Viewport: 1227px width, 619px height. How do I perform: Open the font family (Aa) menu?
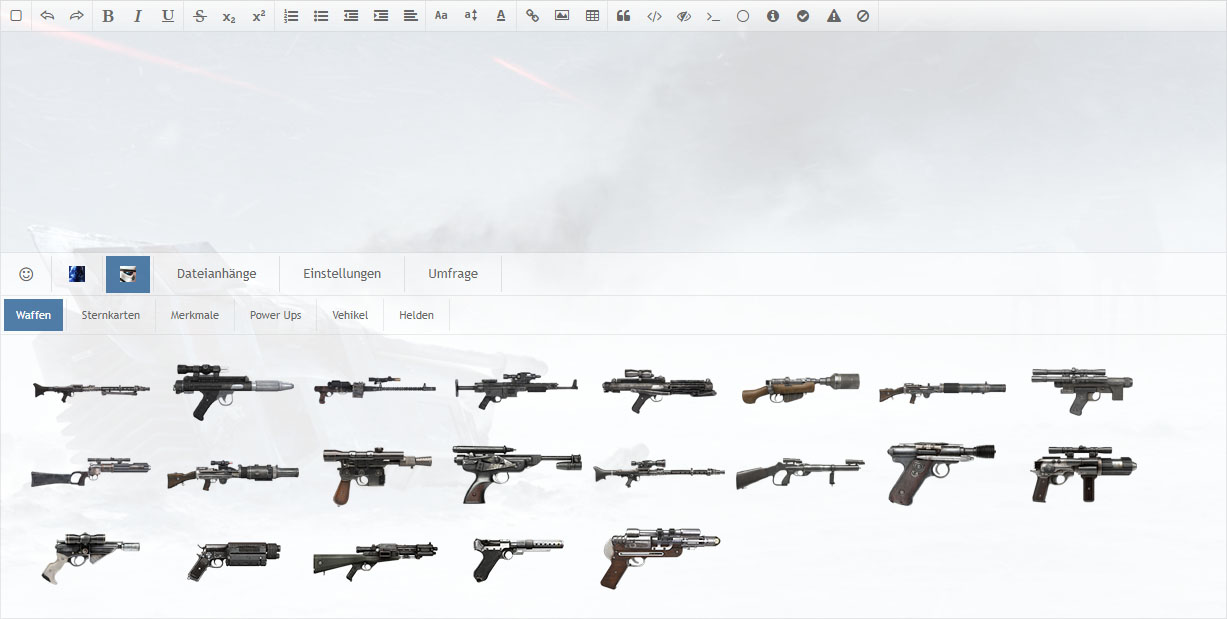coord(441,16)
